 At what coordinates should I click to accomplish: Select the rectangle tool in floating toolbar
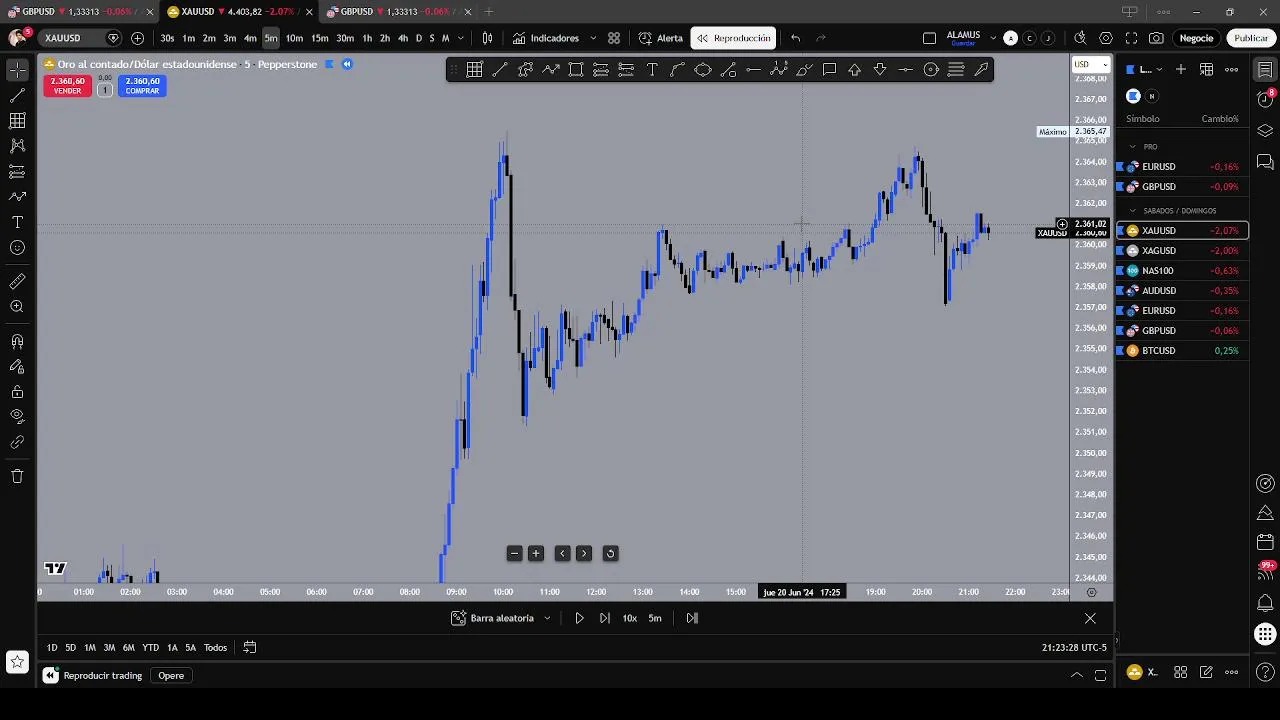point(576,69)
